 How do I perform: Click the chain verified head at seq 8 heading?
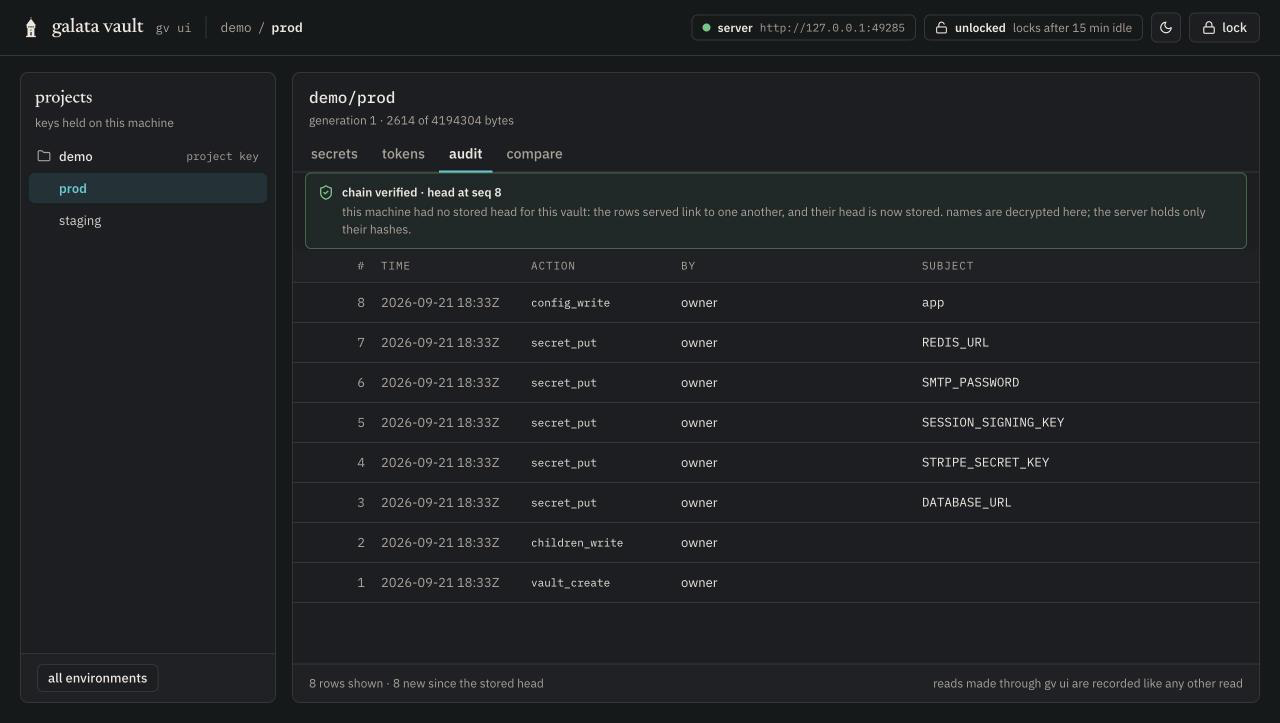[422, 192]
